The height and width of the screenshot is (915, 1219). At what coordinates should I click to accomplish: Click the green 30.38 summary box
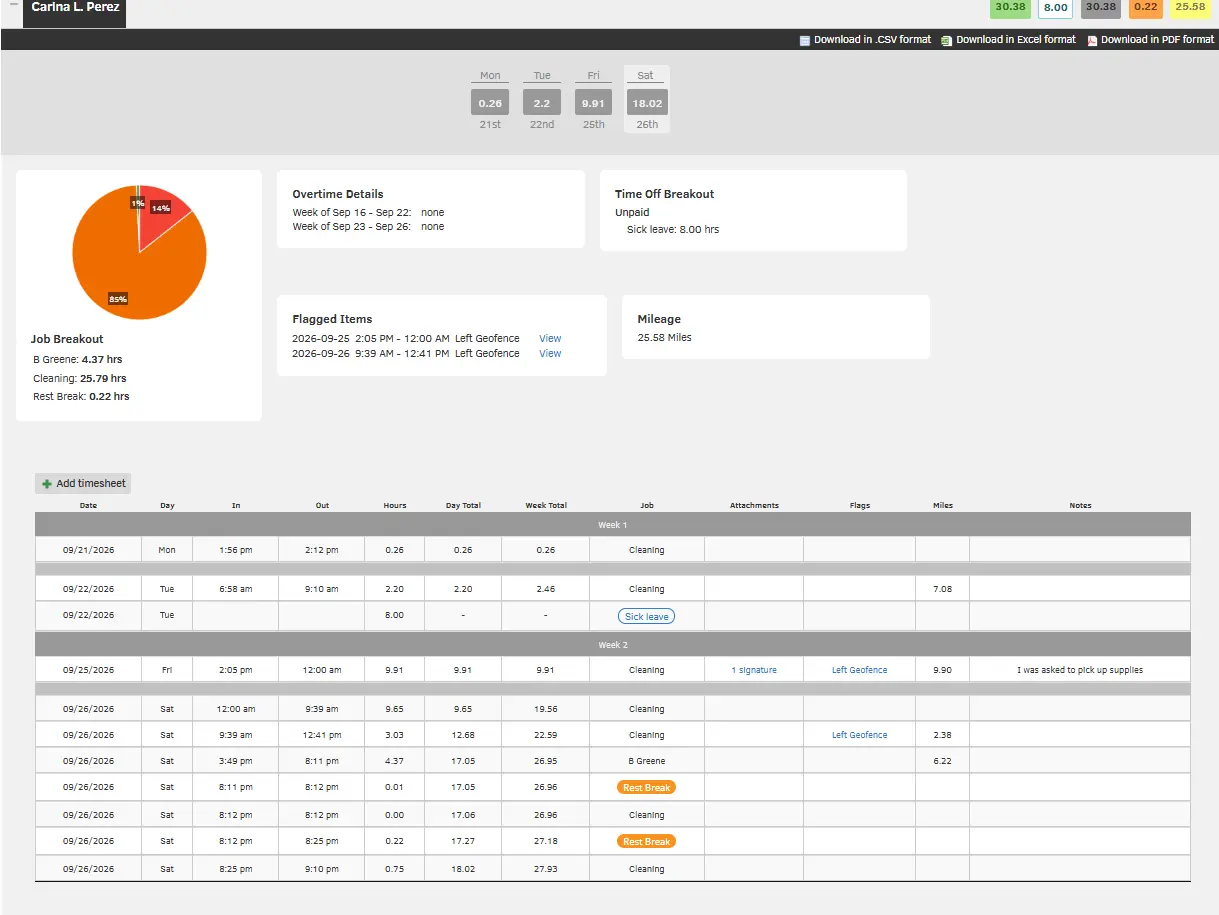tap(1009, 8)
